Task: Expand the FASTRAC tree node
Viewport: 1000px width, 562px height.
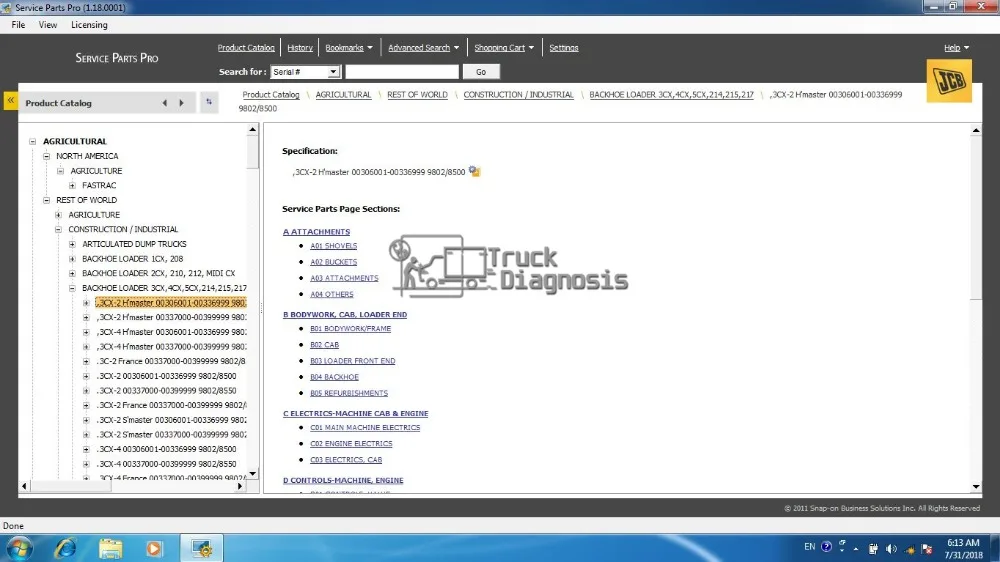Action: [72, 186]
